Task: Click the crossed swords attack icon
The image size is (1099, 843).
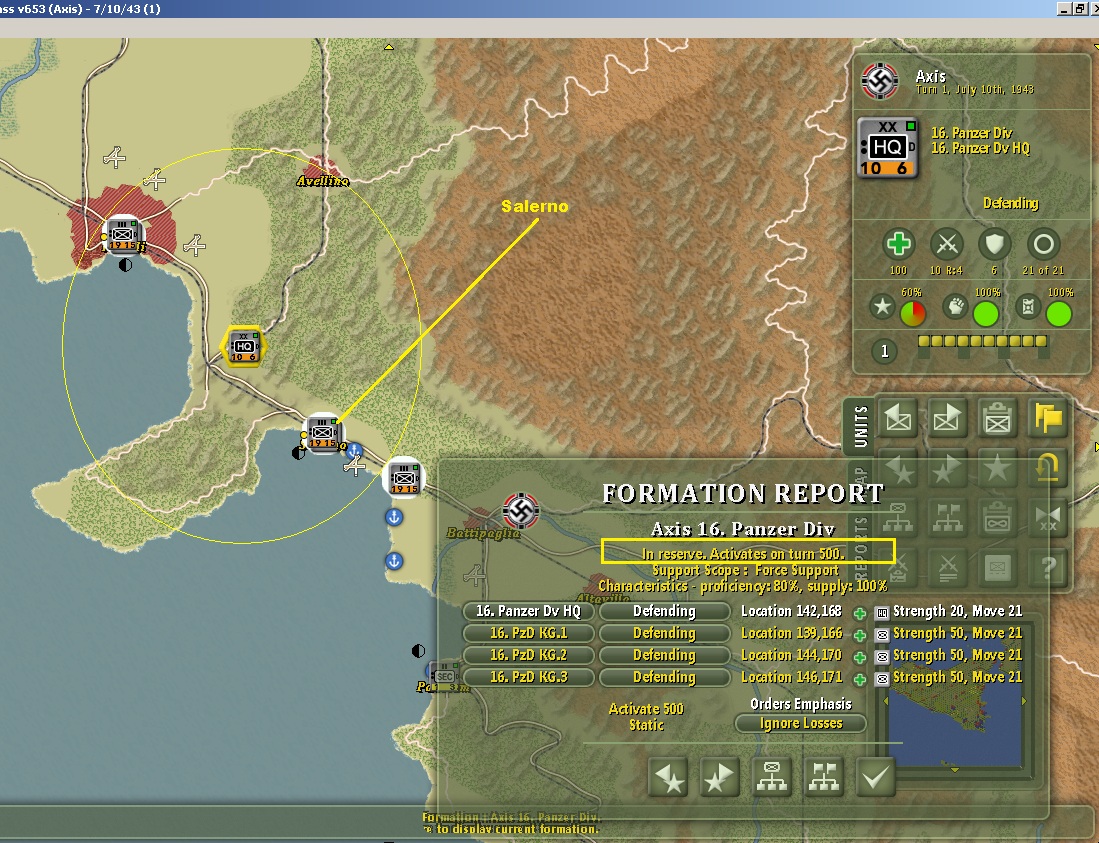Action: click(x=946, y=245)
